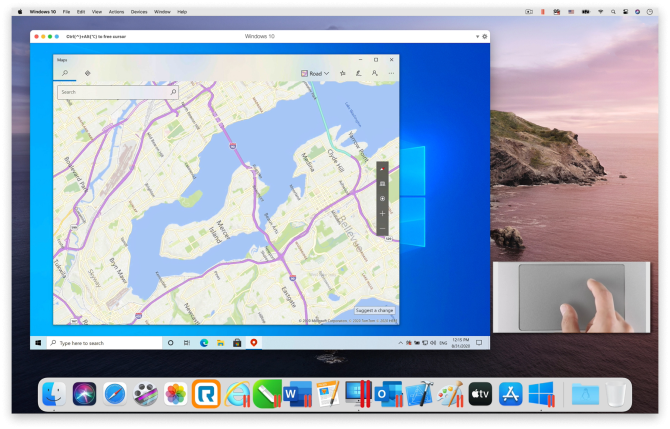The image size is (670, 429).
Task: Open the three-dot More menu in Maps
Action: tap(390, 73)
